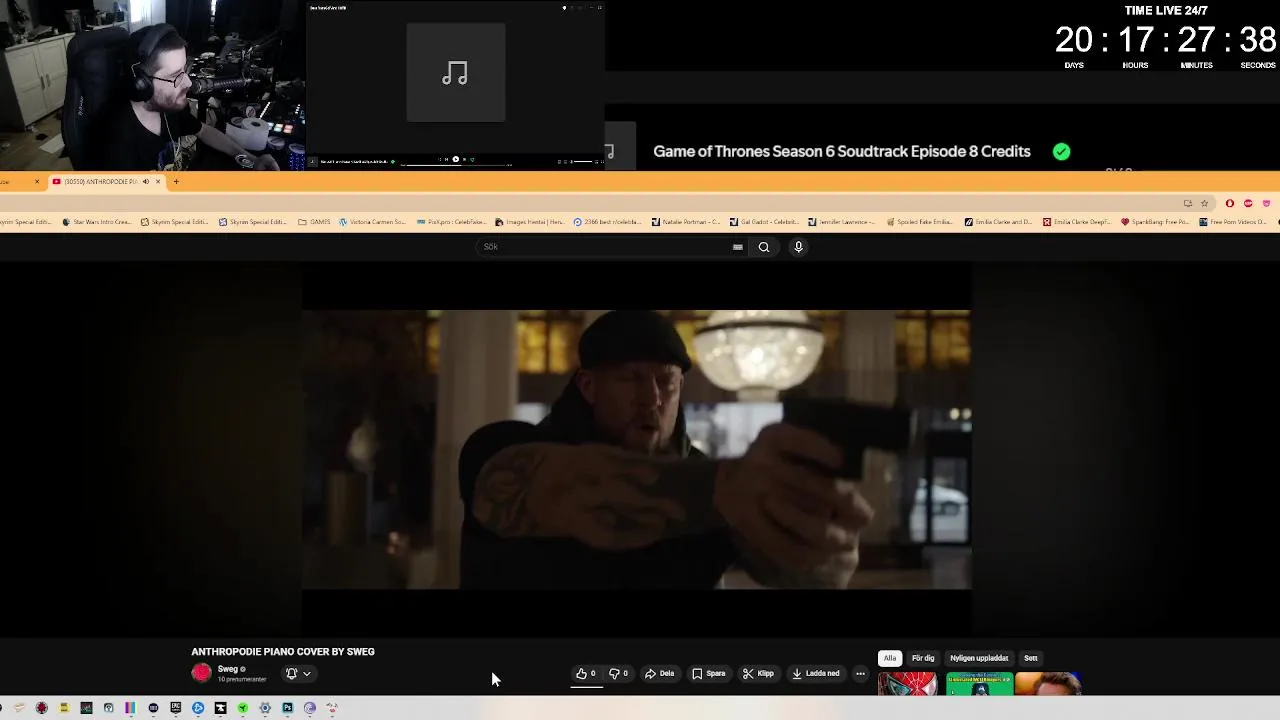This screenshot has height=720, width=1280.
Task: Click the red Opera-style extension icon
Action: click(x=1230, y=203)
